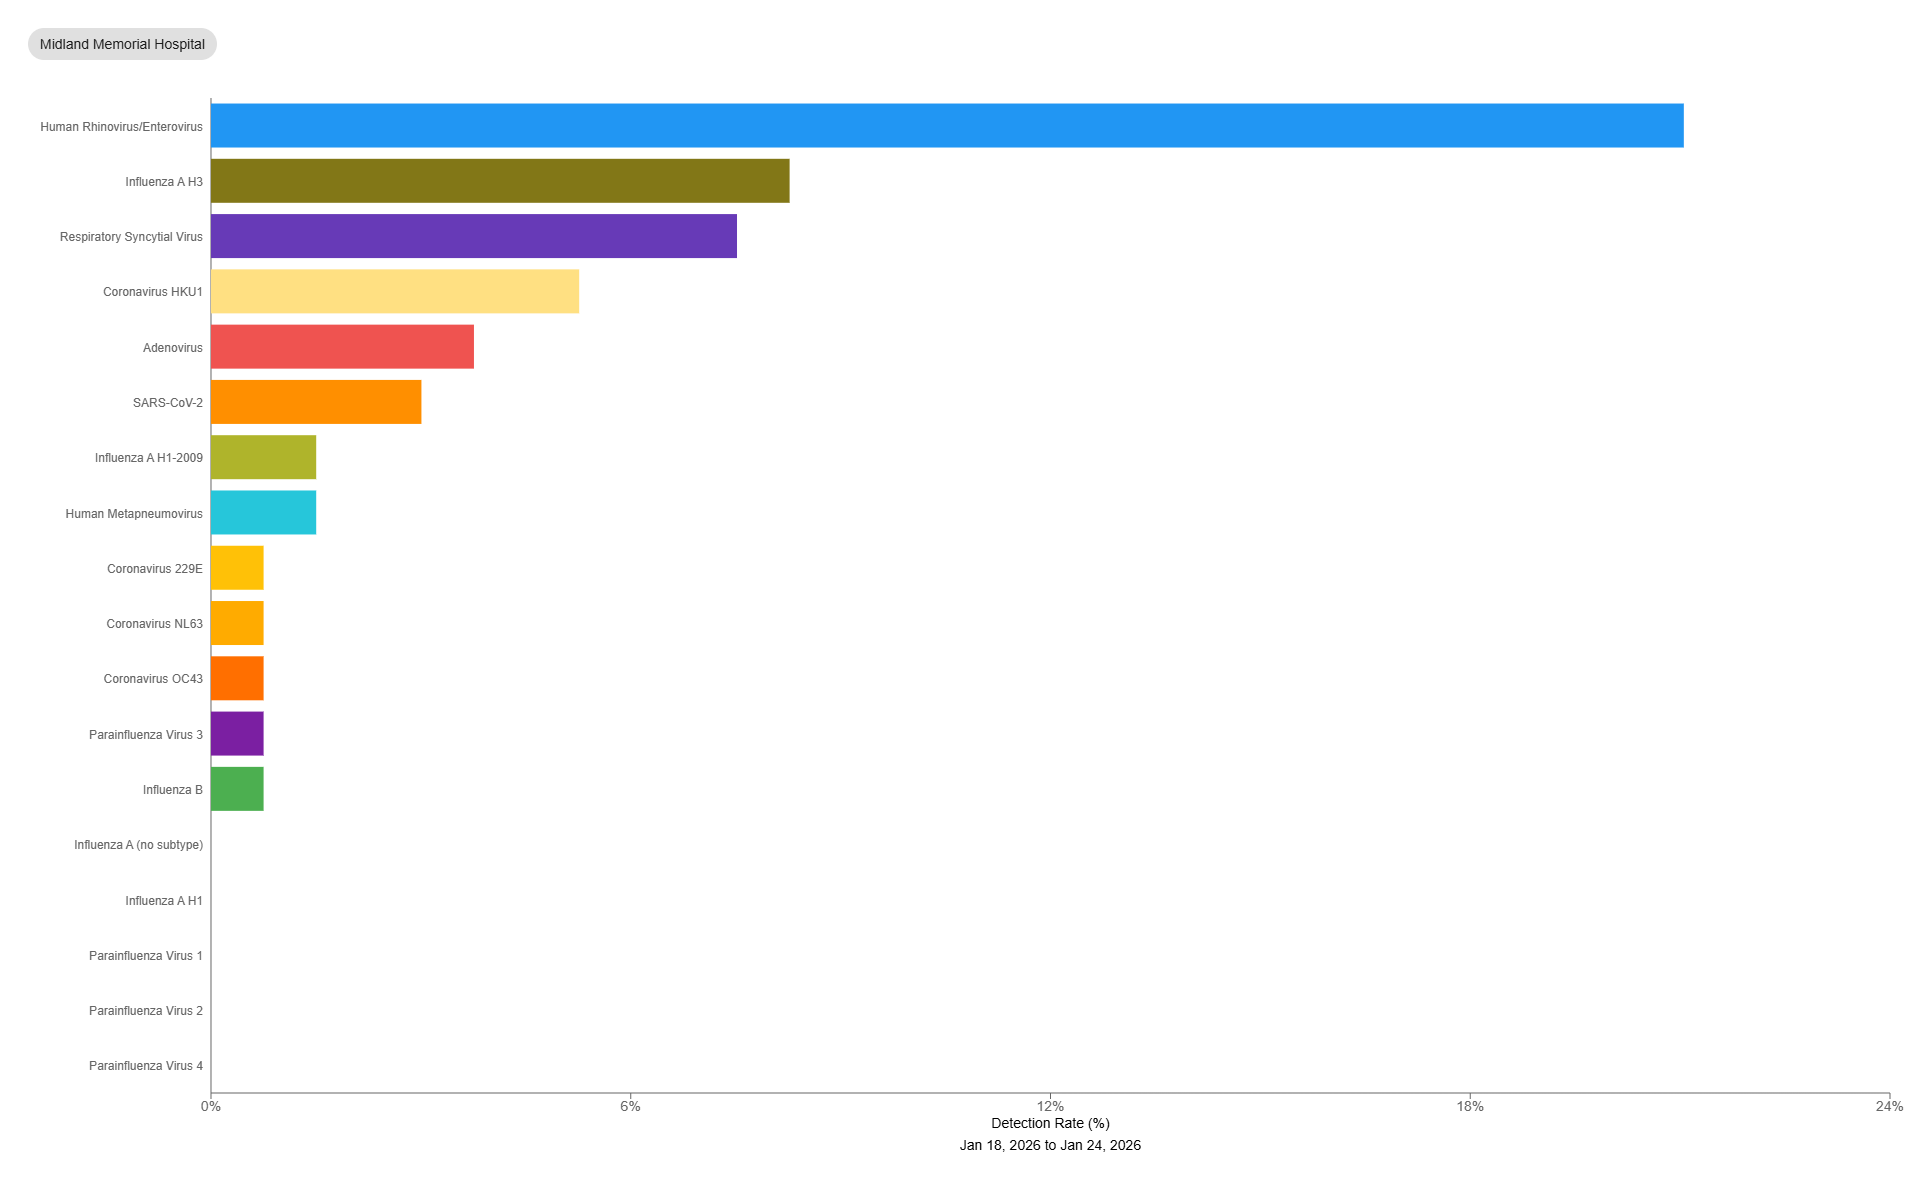Screen dimensions: 1920x1204
Task: Click the Detection Rate (%) axis title
Action: (1050, 1123)
